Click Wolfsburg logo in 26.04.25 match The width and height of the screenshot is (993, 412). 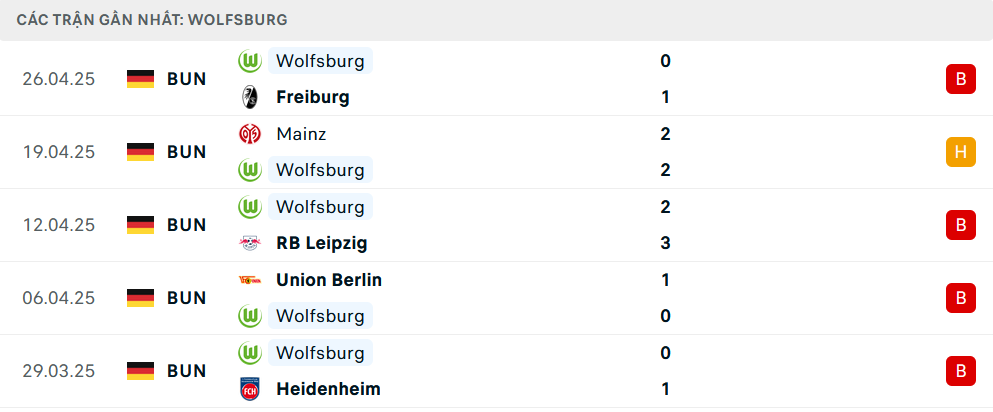250,61
